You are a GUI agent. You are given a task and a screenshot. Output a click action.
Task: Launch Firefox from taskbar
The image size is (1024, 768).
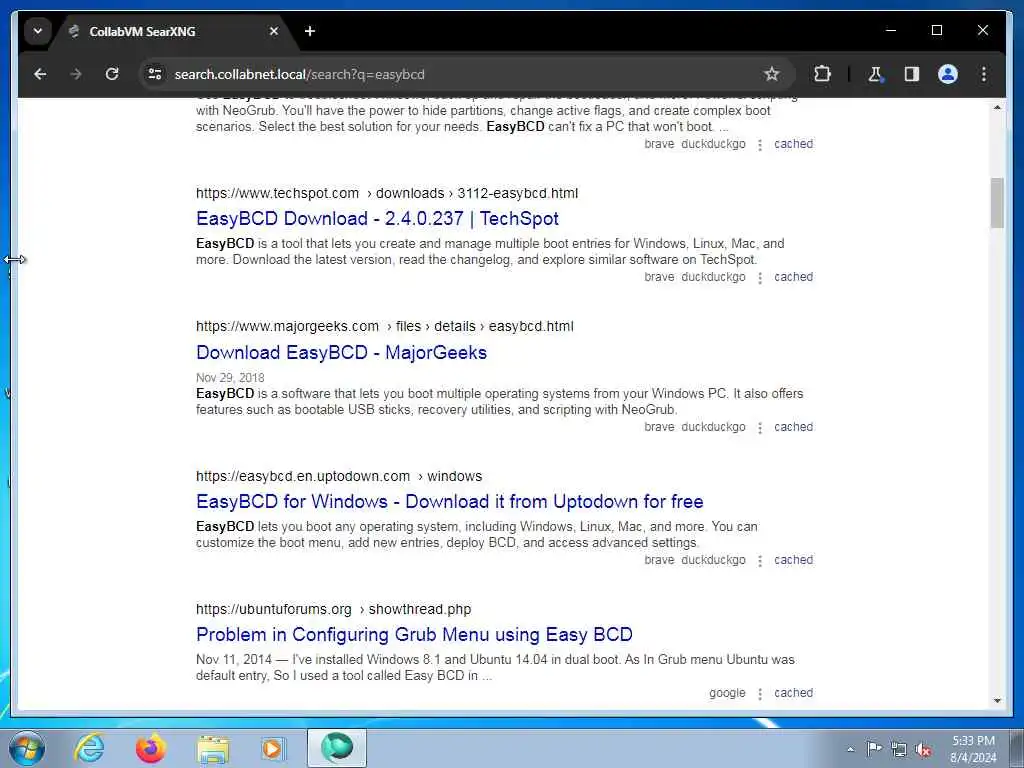(150, 748)
